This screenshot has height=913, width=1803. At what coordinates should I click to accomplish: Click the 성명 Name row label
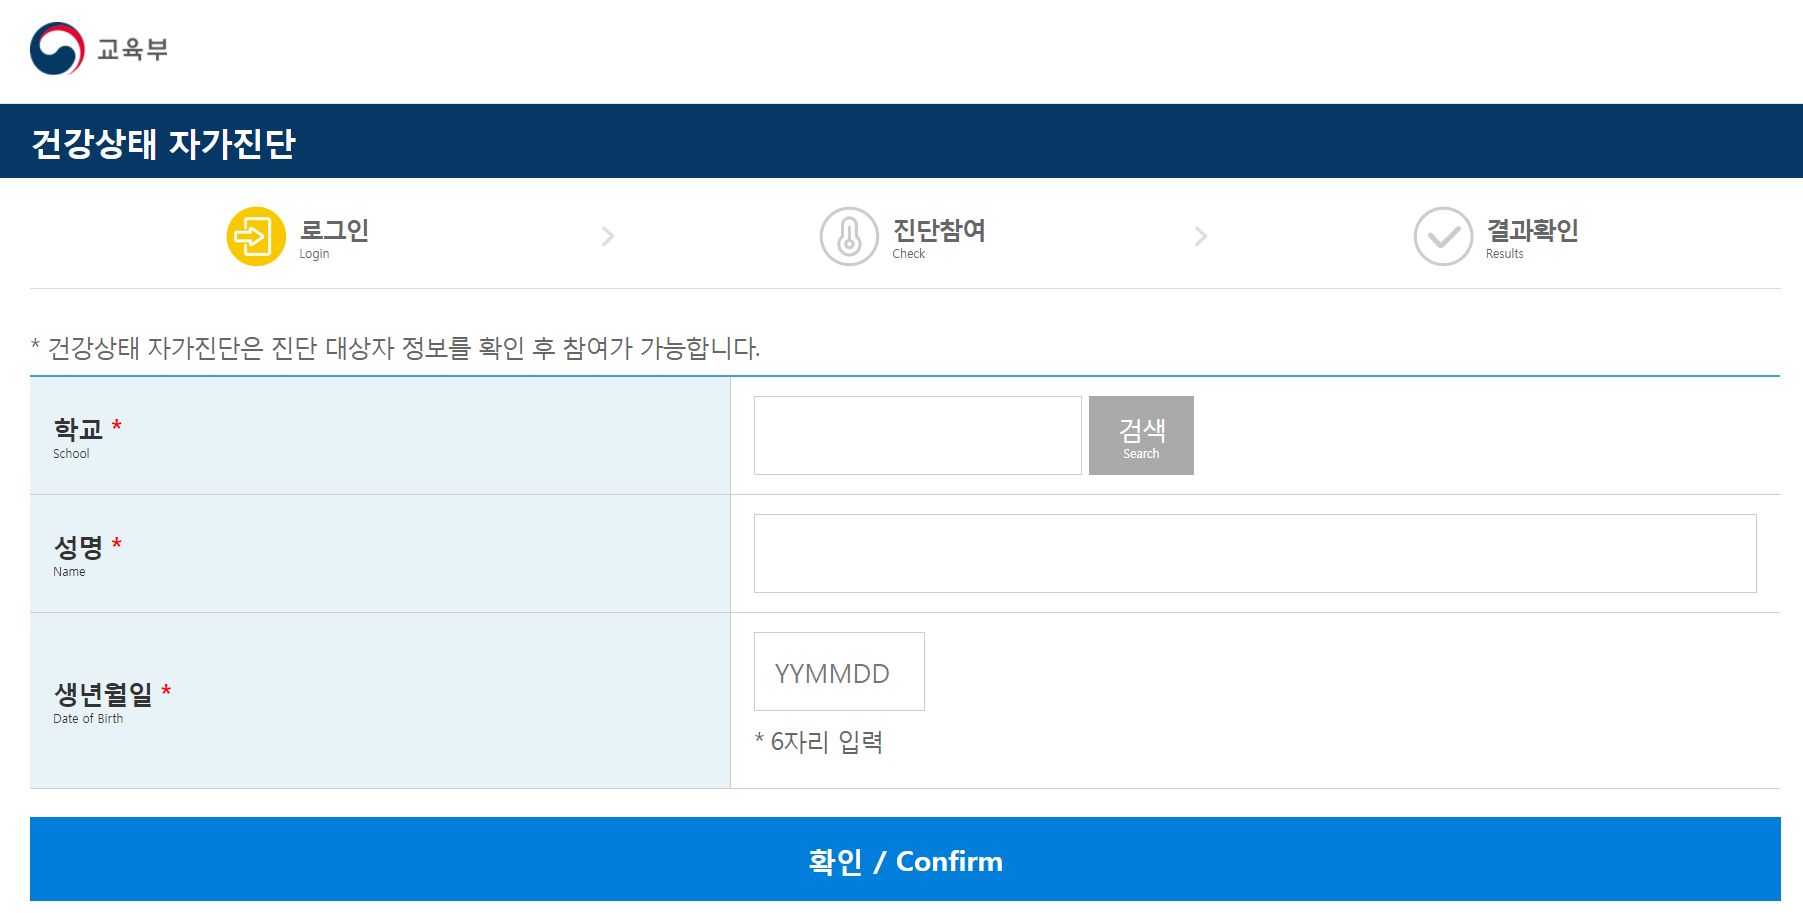[x=84, y=553]
